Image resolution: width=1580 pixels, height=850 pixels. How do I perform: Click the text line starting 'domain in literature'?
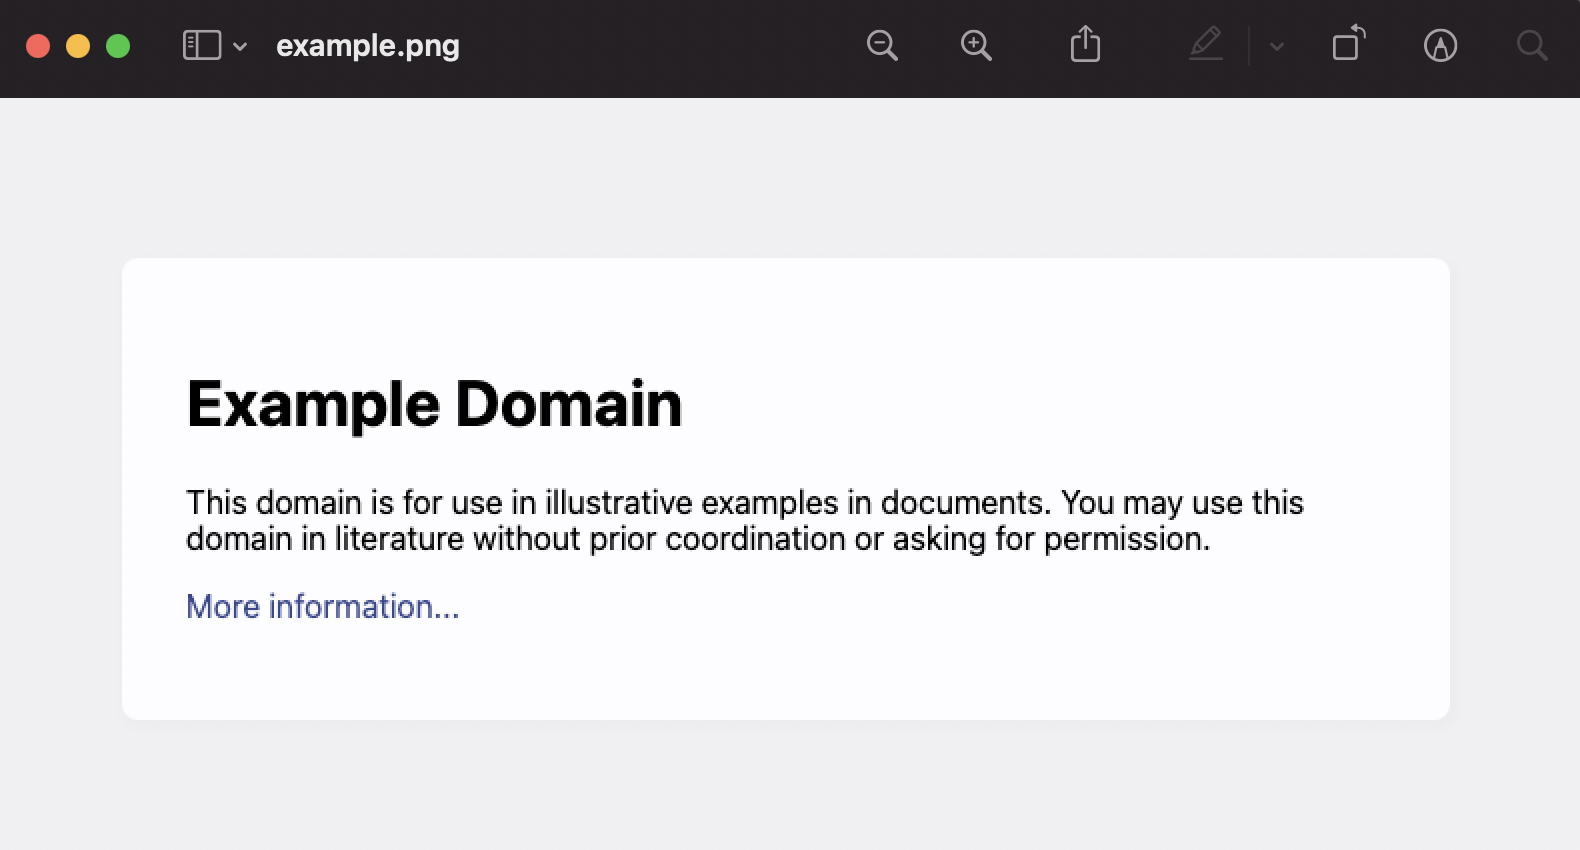pyautogui.click(x=698, y=539)
